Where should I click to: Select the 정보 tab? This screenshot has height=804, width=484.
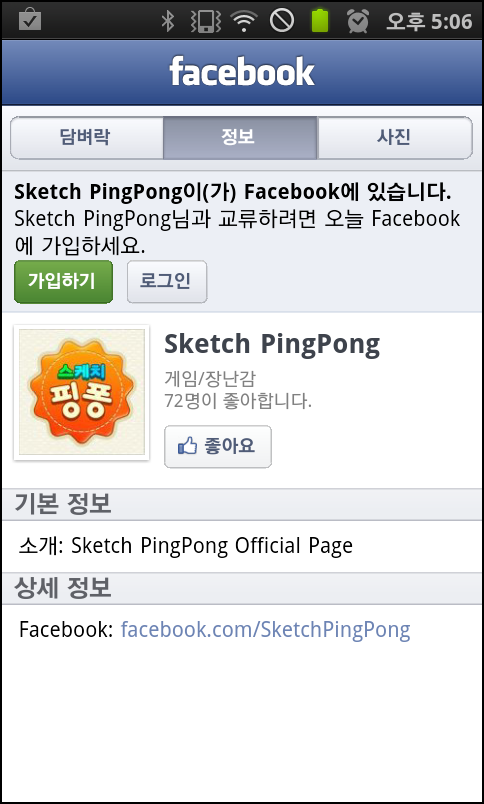coord(240,137)
